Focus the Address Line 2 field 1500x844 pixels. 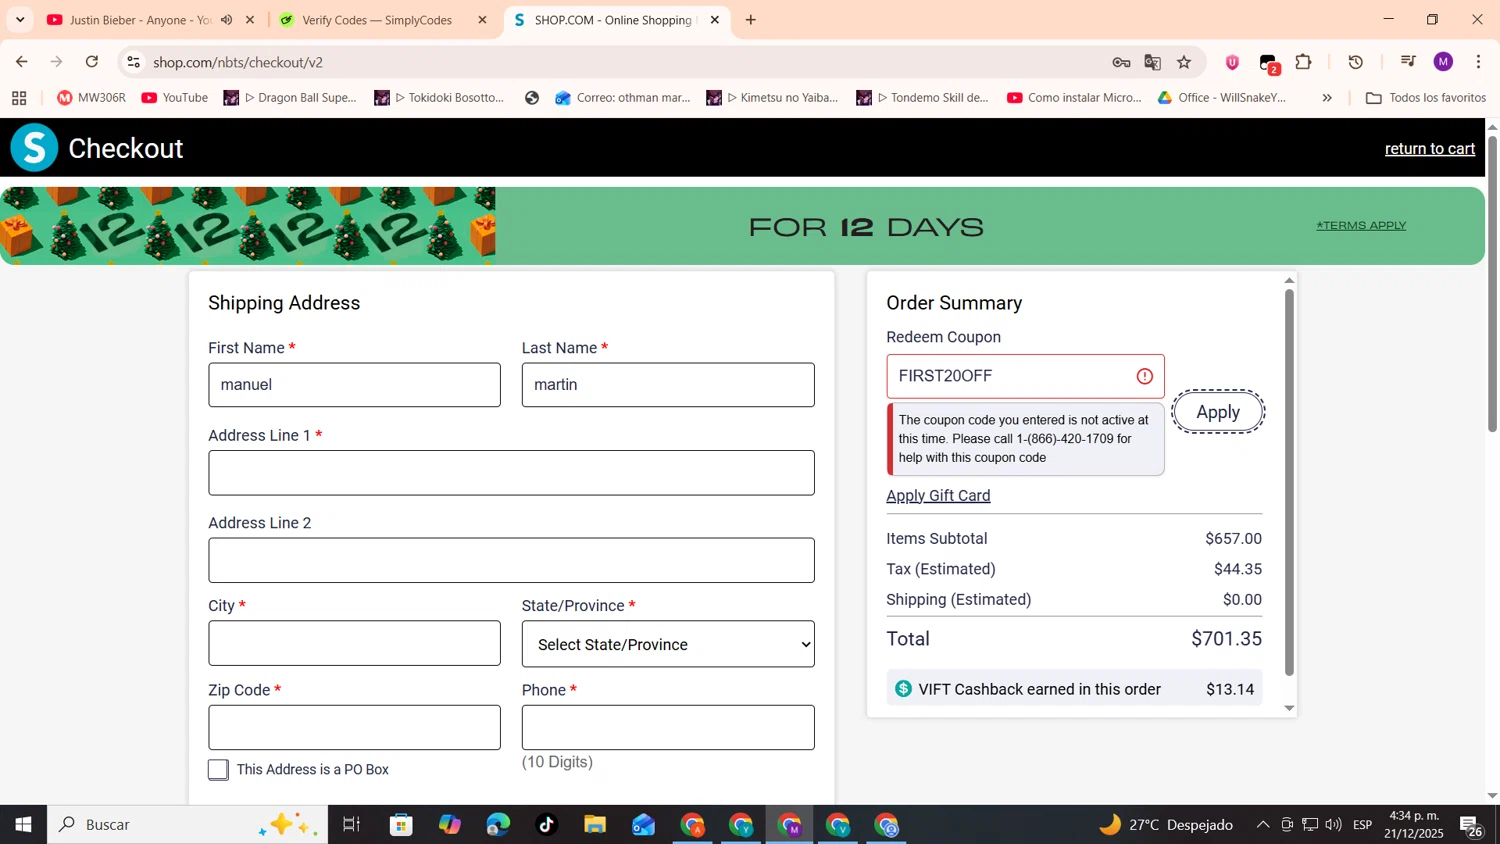pos(511,560)
